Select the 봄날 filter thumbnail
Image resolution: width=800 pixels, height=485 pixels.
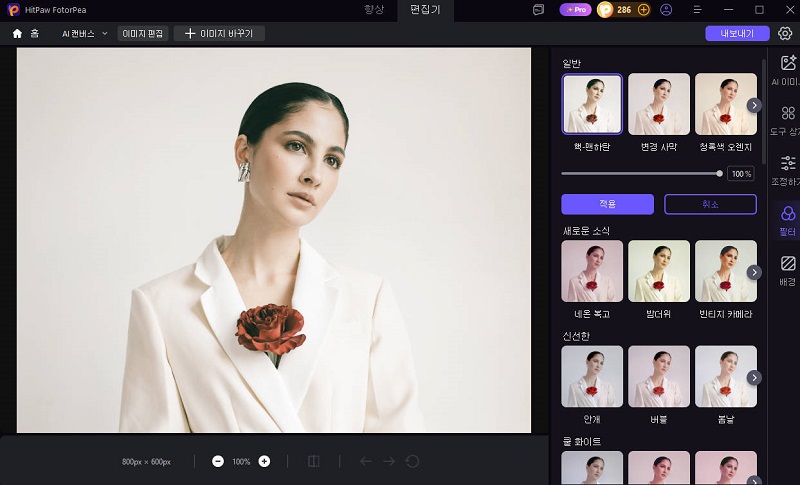tap(726, 376)
